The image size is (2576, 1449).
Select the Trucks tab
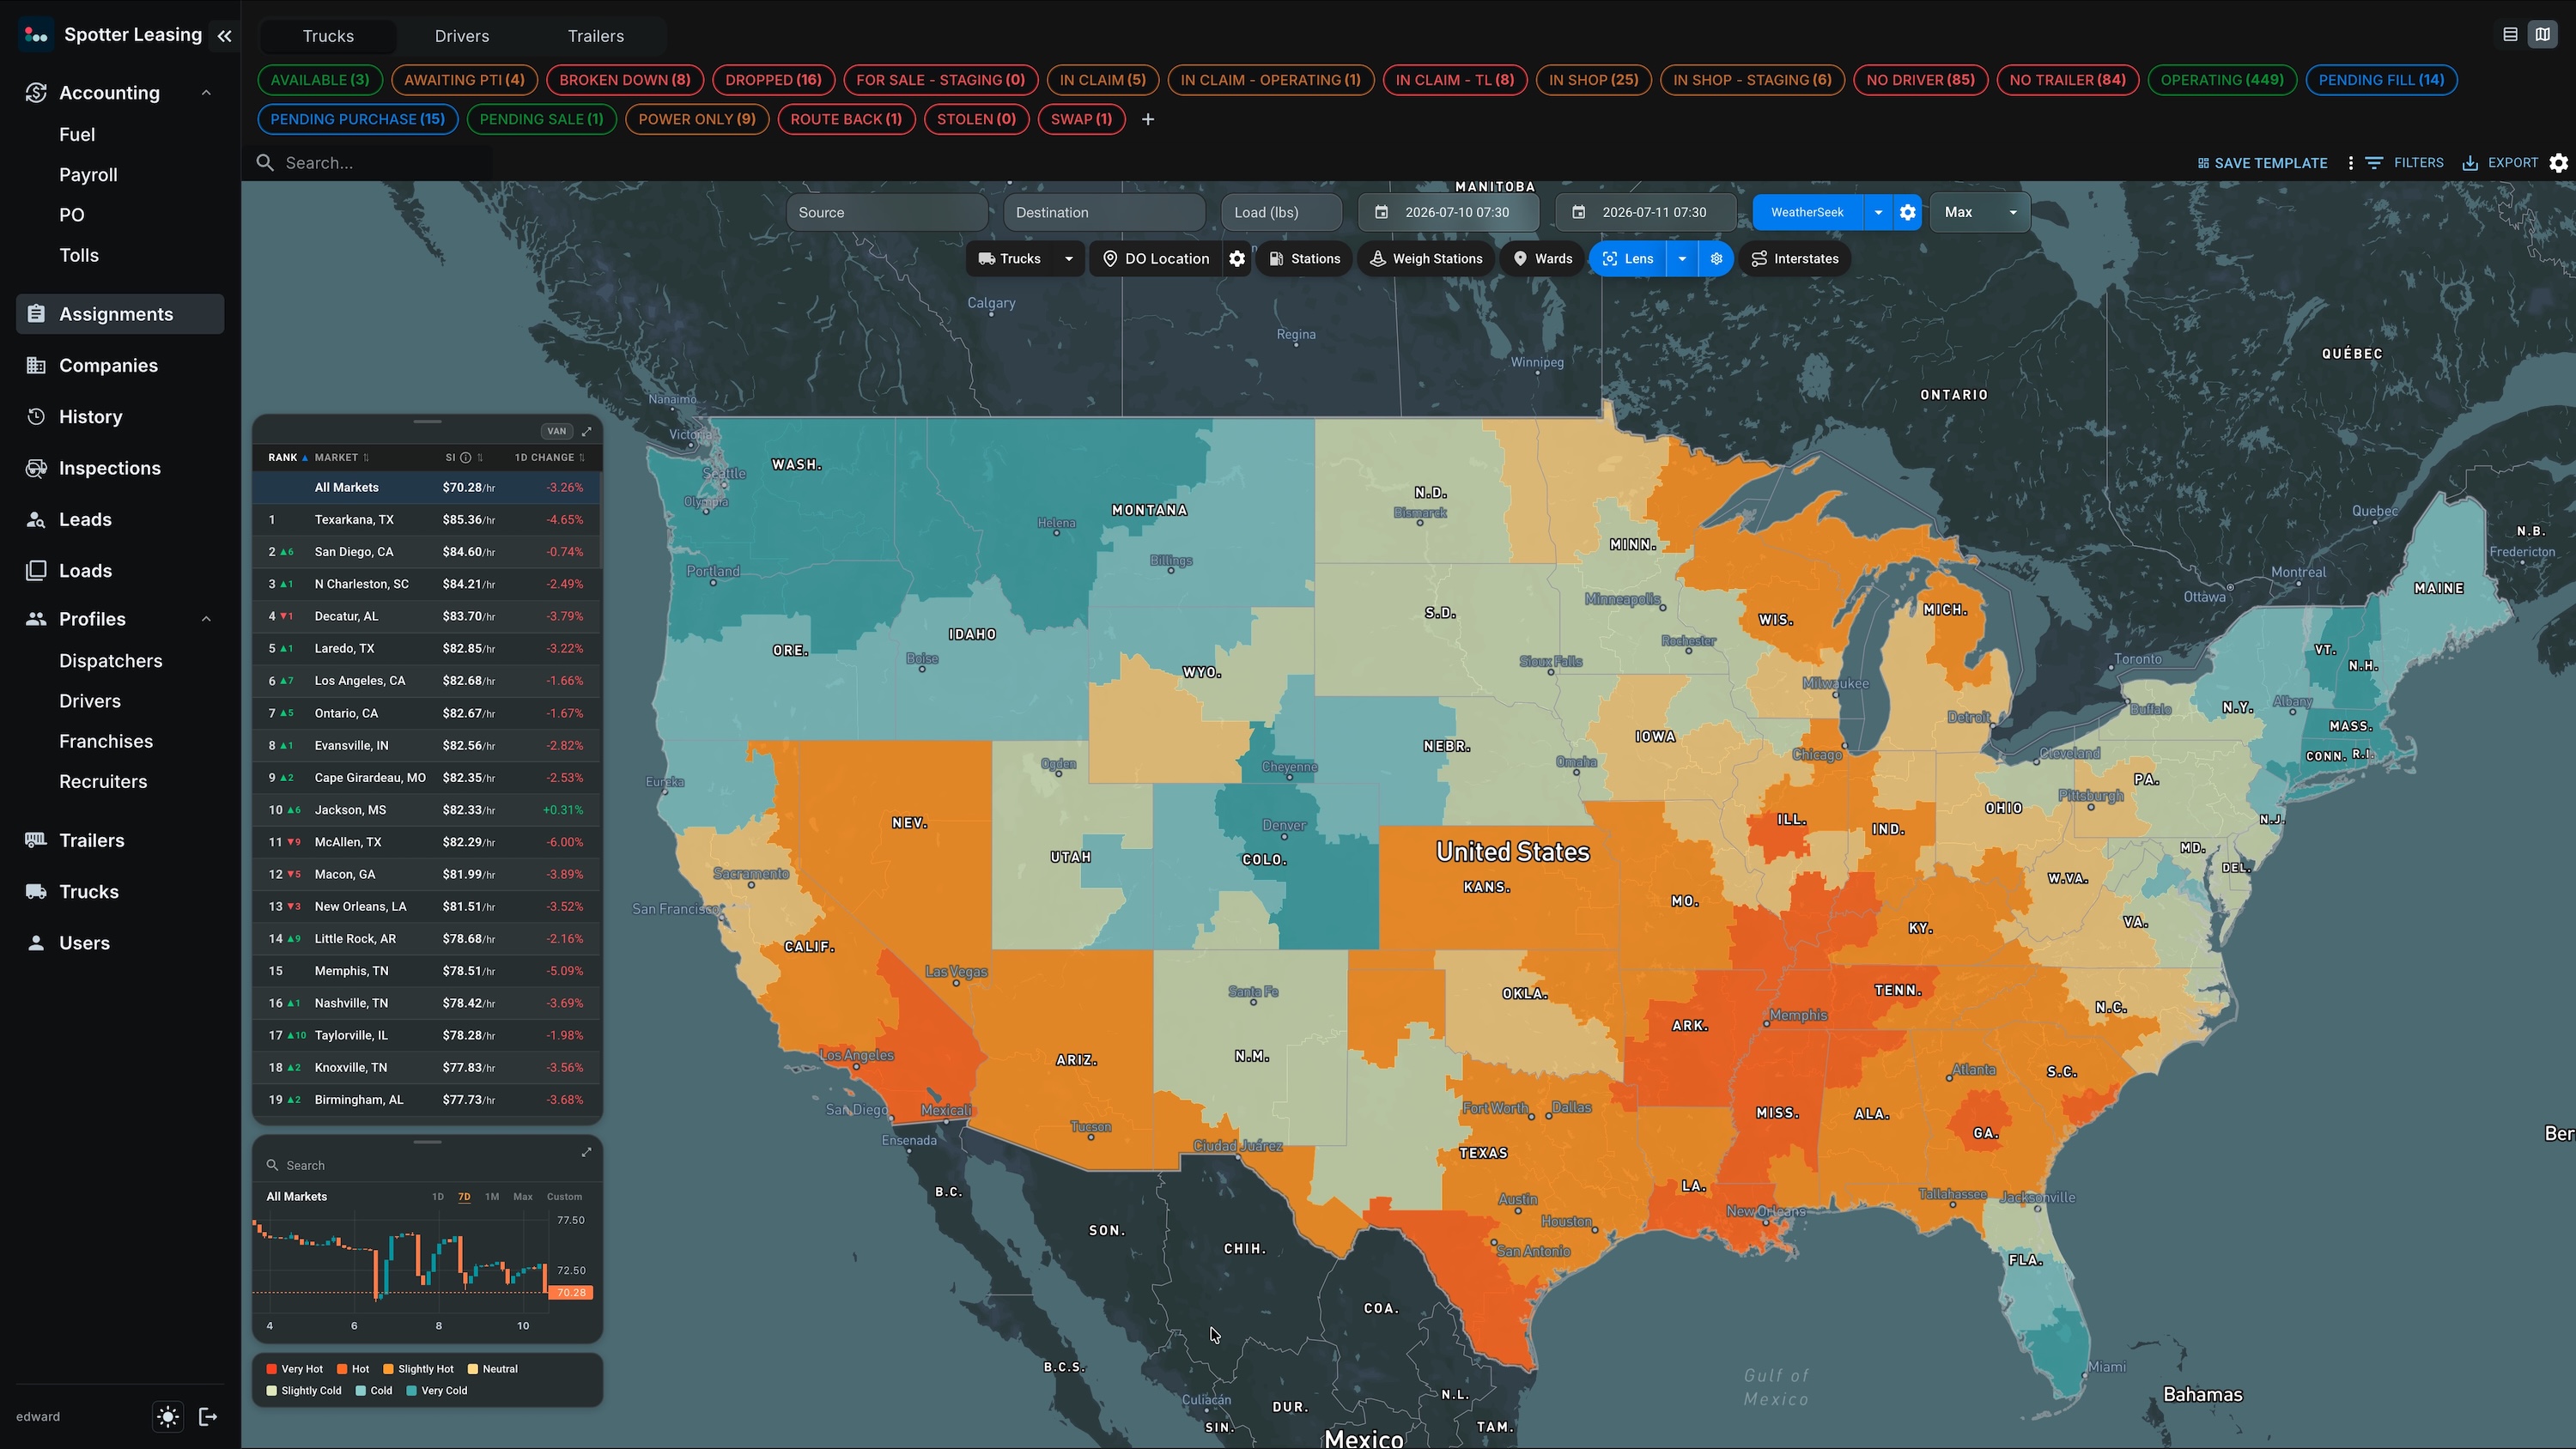pos(328,36)
